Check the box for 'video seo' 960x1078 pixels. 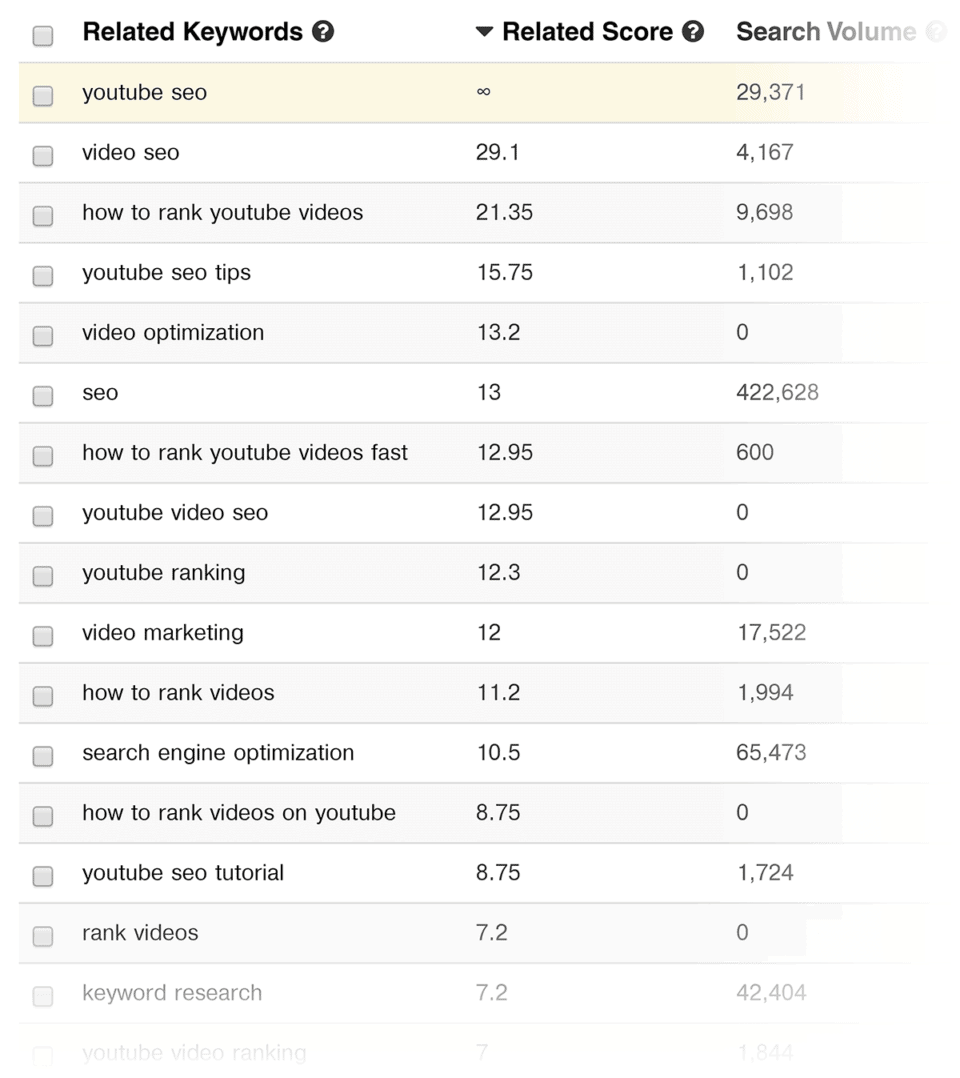(x=42, y=155)
